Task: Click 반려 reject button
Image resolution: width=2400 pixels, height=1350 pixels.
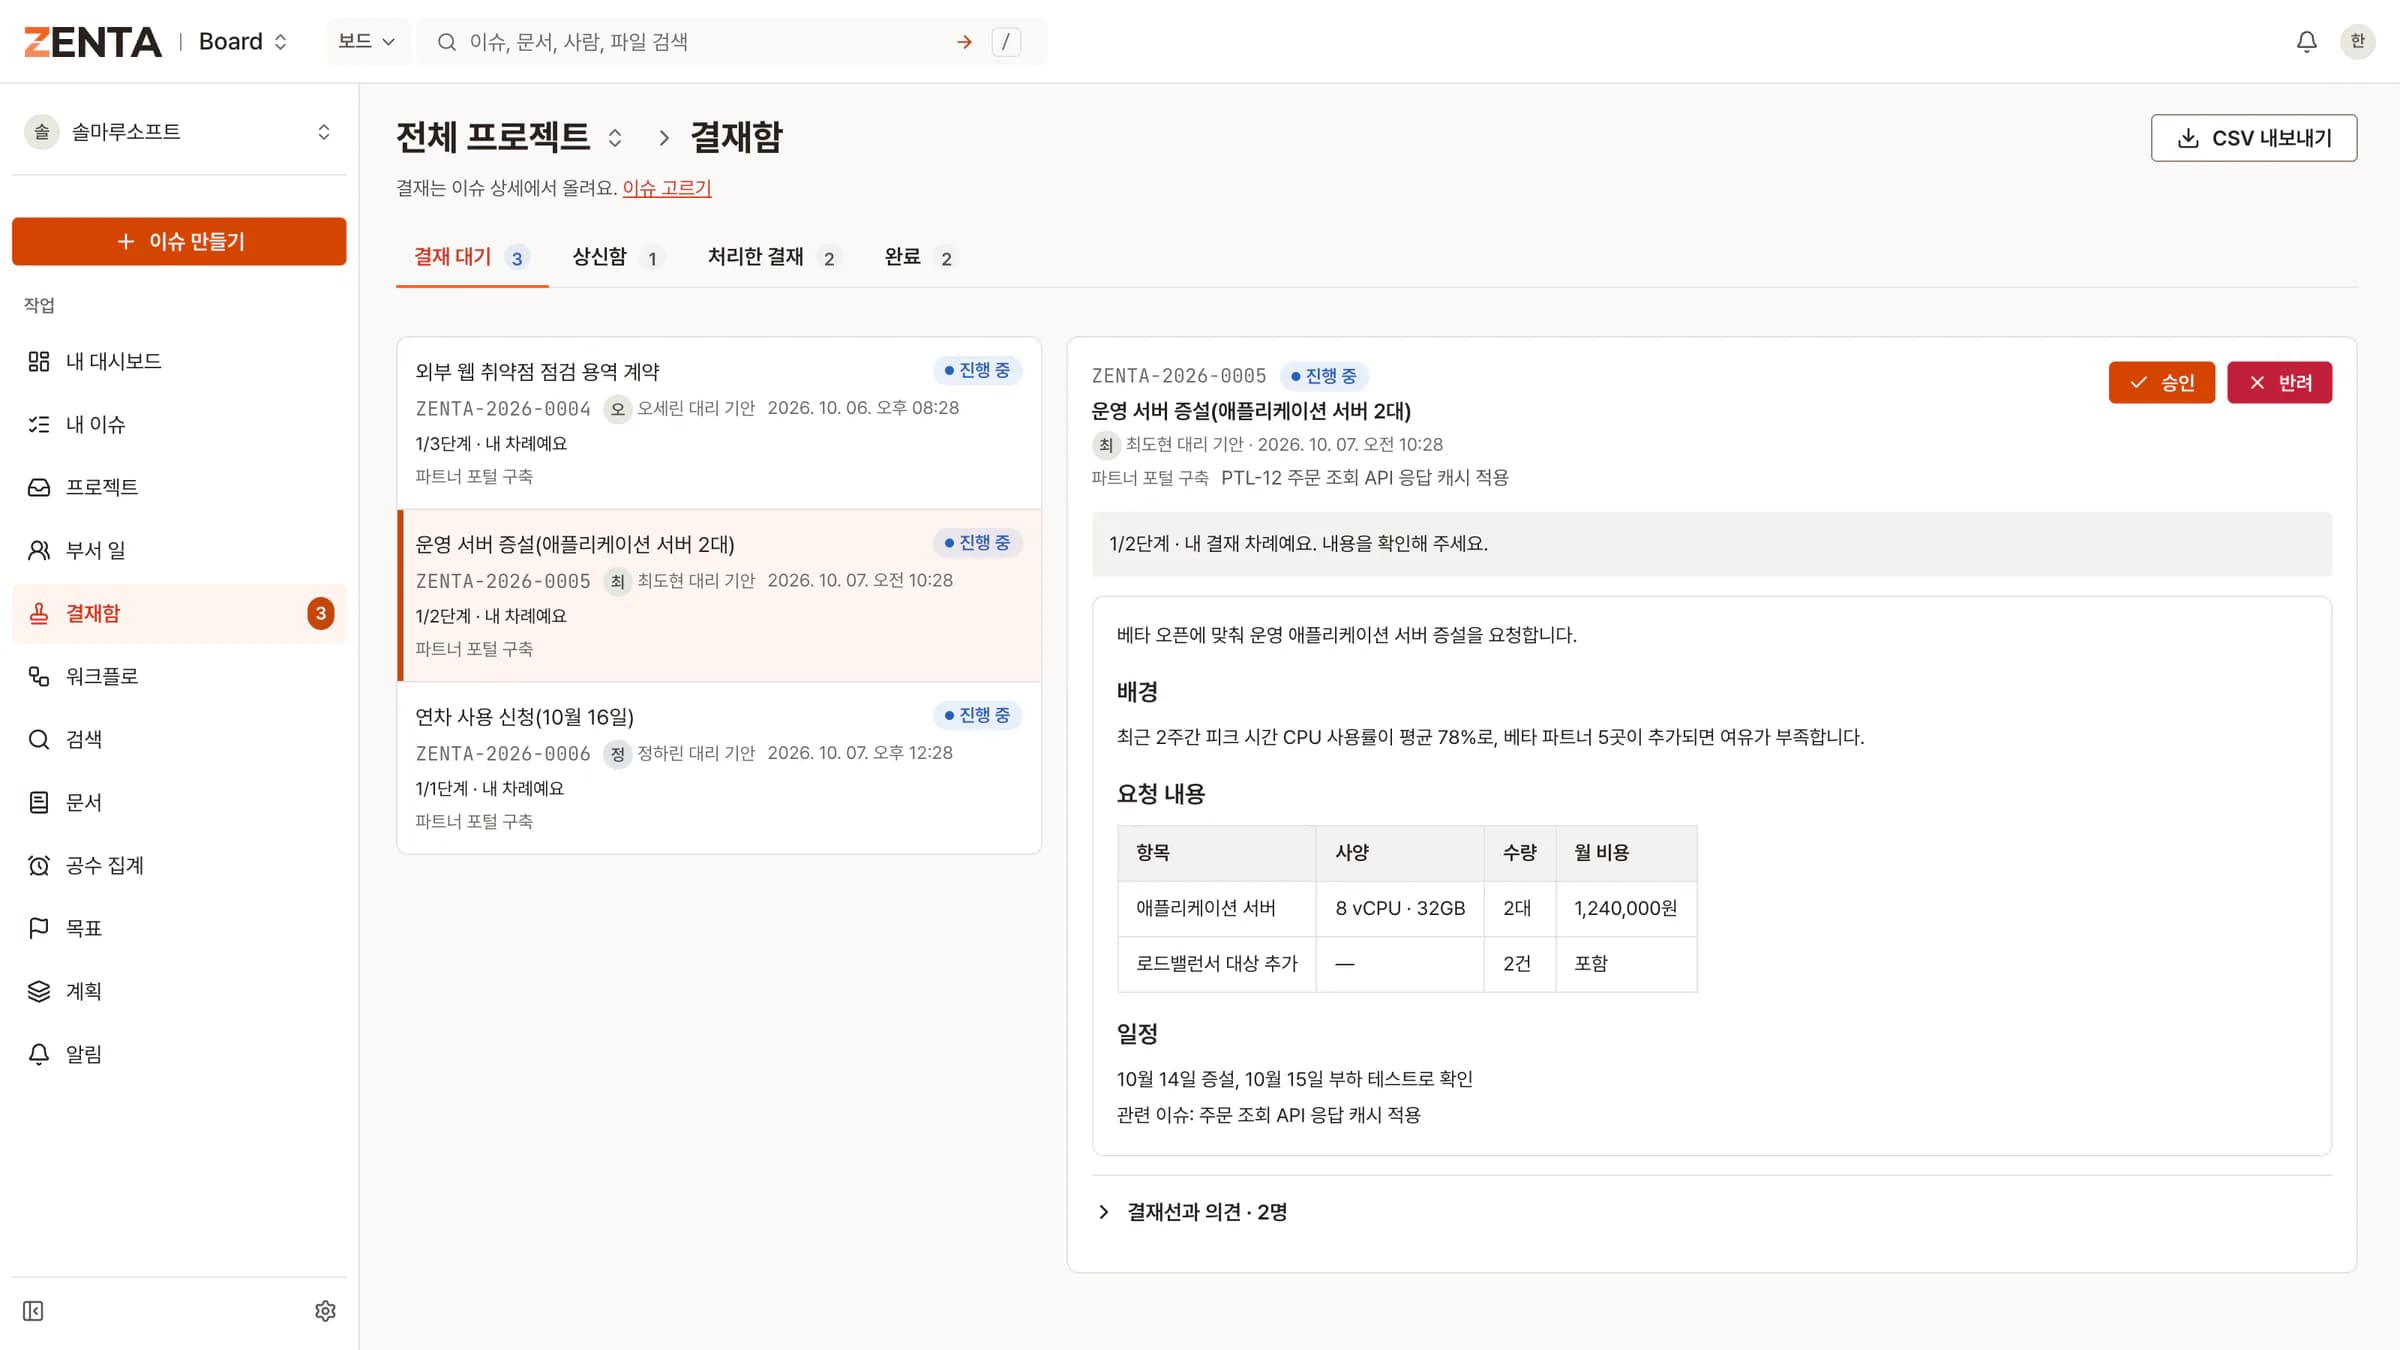Action: click(2279, 382)
